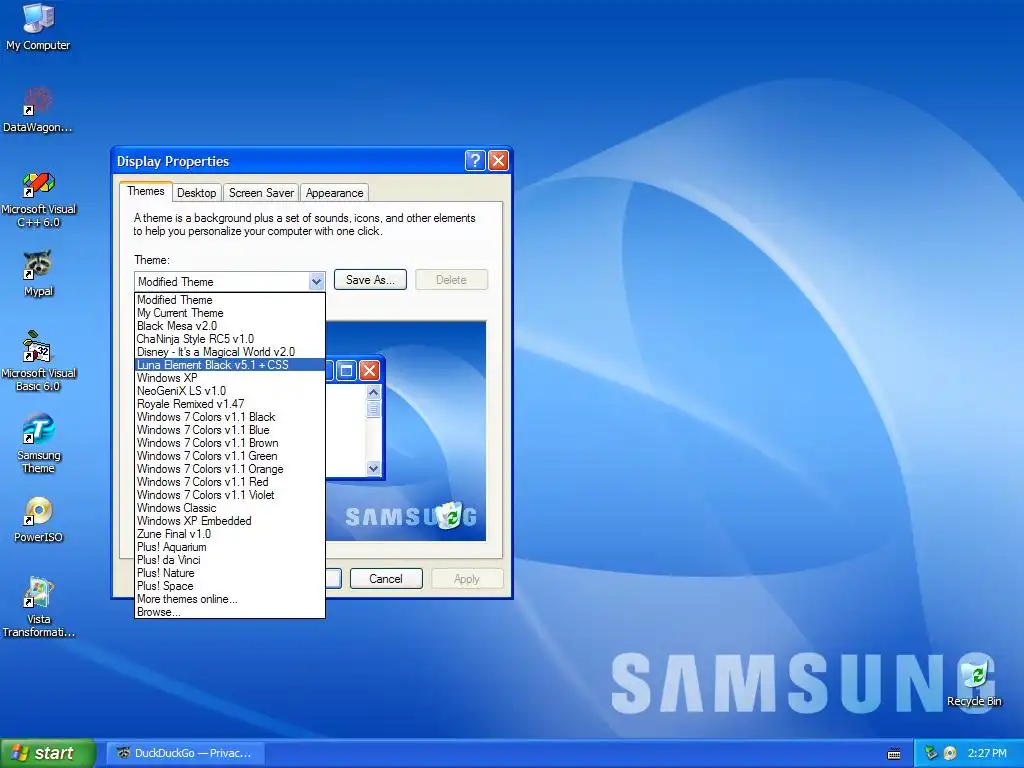Click the Cancel button
1024x768 pixels.
(386, 579)
